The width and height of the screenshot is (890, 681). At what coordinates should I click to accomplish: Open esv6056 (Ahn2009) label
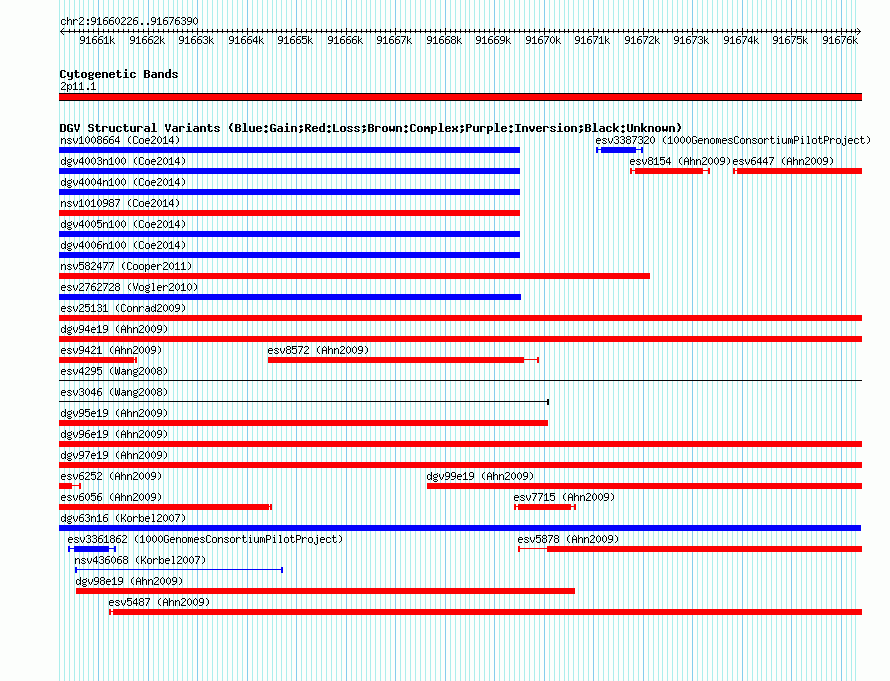tap(111, 497)
